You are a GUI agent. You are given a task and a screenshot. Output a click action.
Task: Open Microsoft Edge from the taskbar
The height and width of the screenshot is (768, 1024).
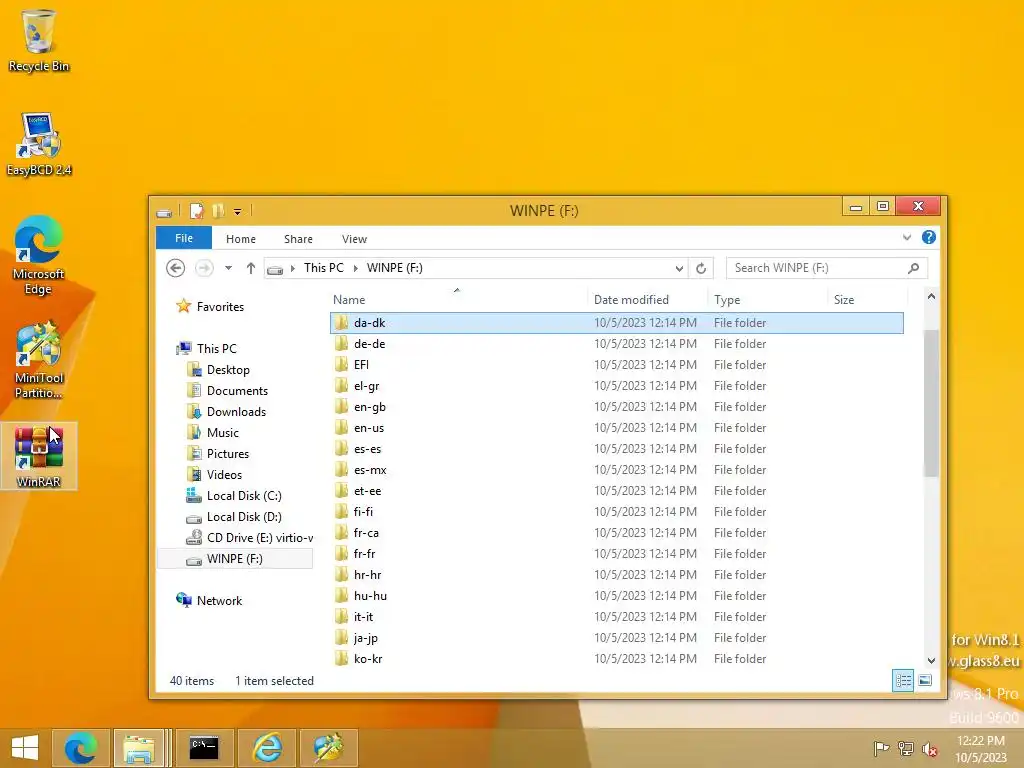tap(80, 748)
